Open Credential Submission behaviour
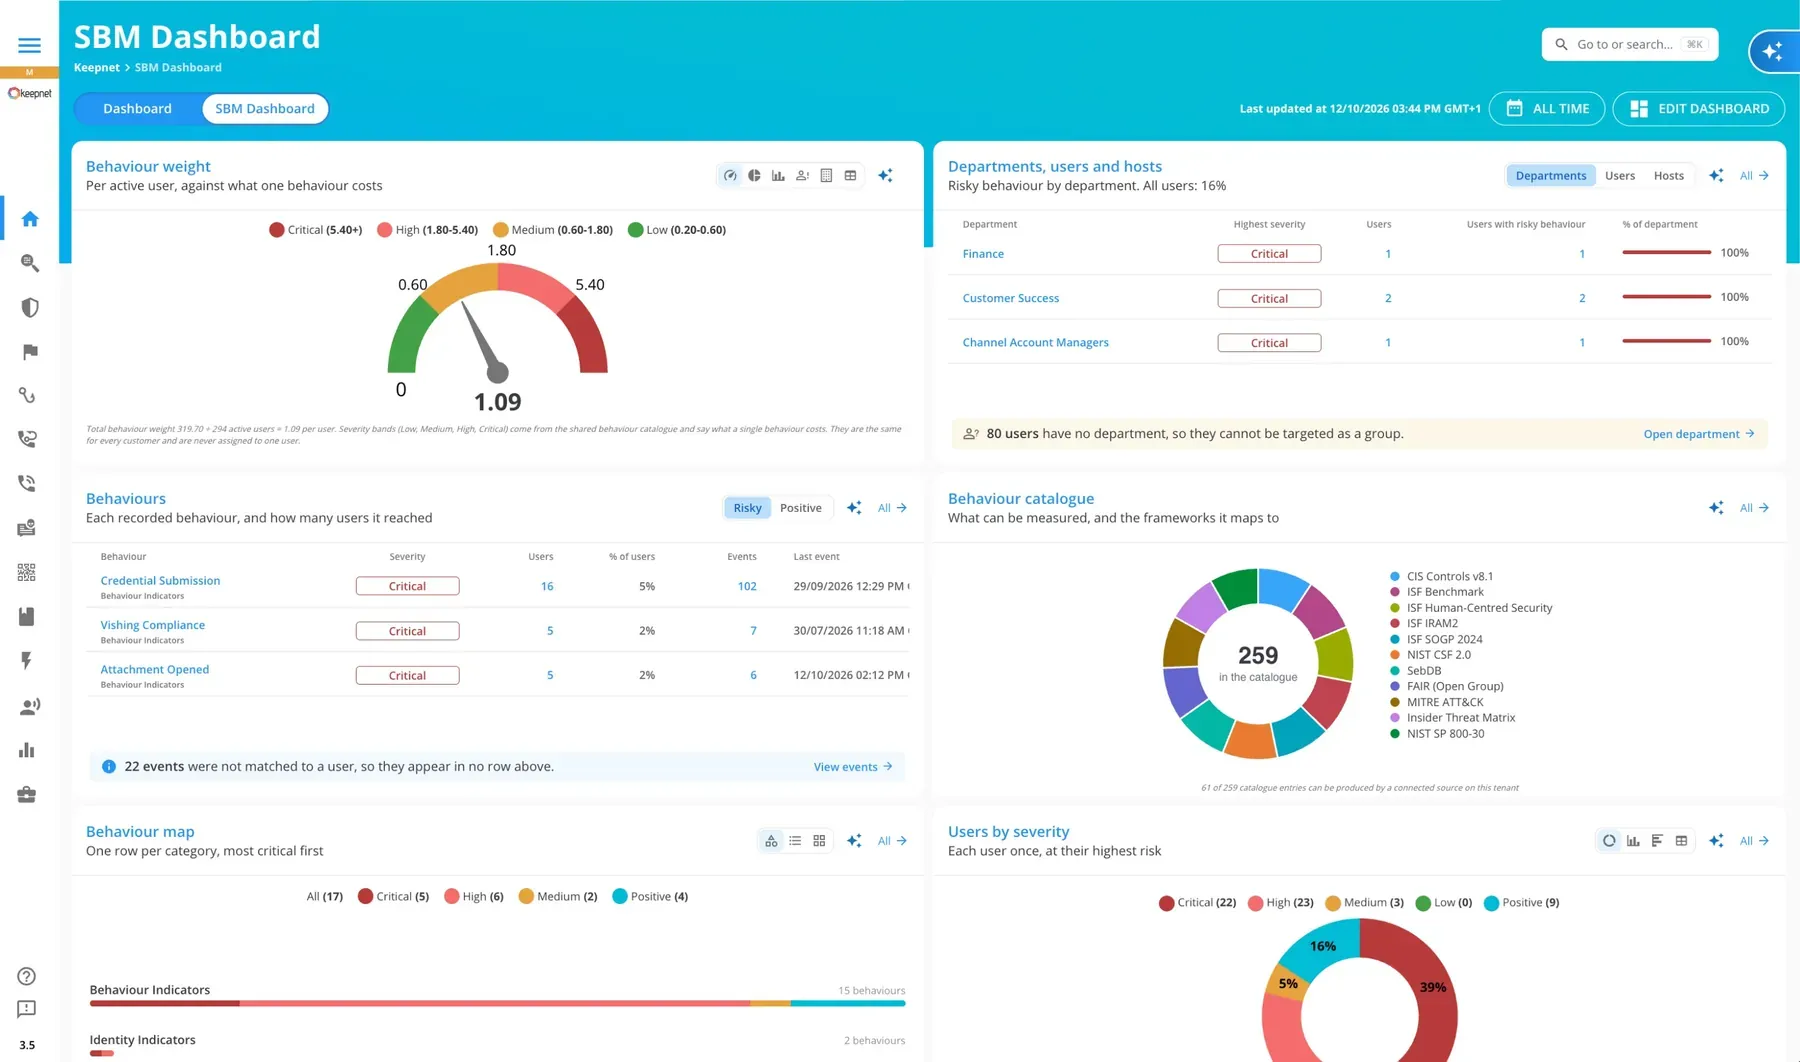Screen dimensions: 1800x1062 pyautogui.click(x=160, y=580)
